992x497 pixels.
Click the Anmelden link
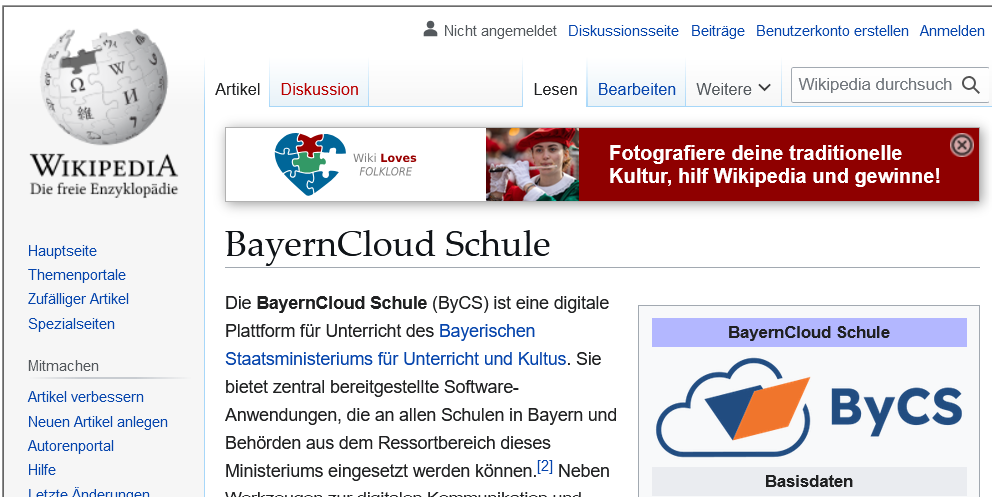(x=952, y=31)
